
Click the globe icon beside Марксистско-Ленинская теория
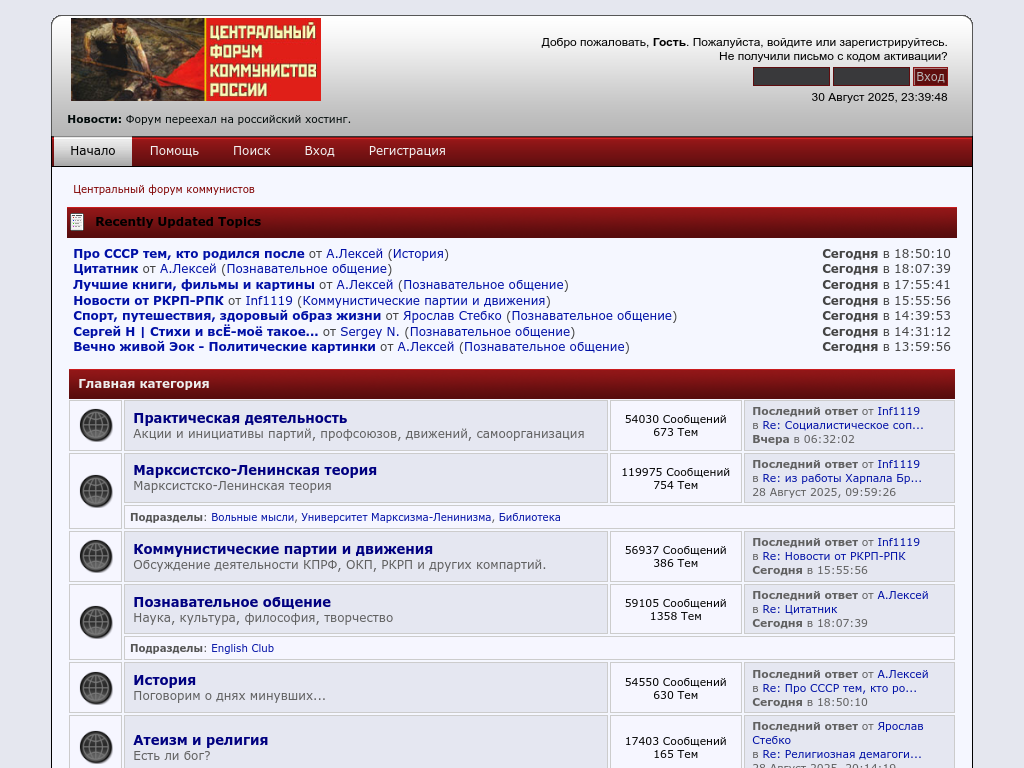96,491
